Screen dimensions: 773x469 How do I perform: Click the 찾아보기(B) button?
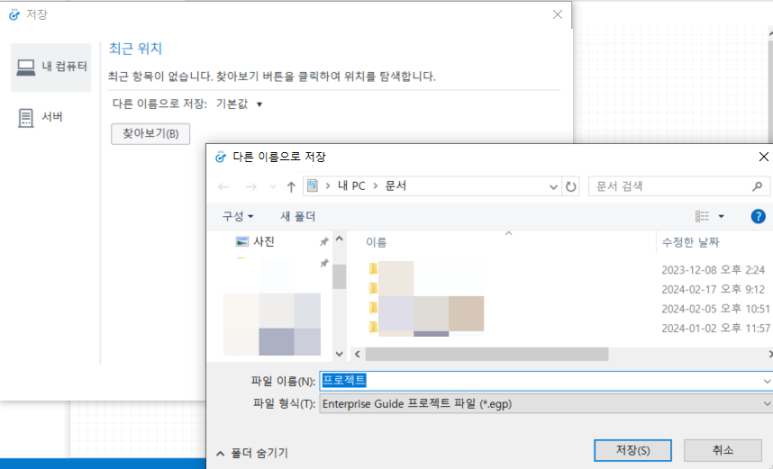pyautogui.click(x=150, y=134)
